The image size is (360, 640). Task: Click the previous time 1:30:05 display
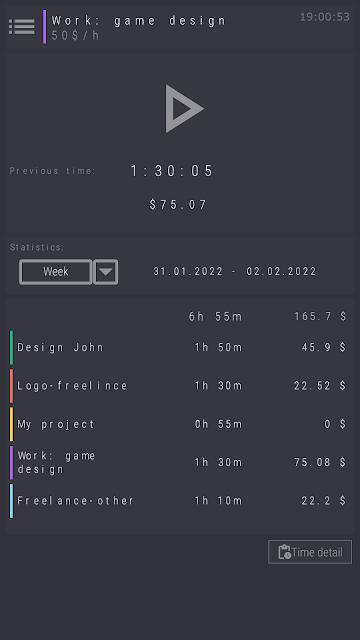tap(172, 171)
